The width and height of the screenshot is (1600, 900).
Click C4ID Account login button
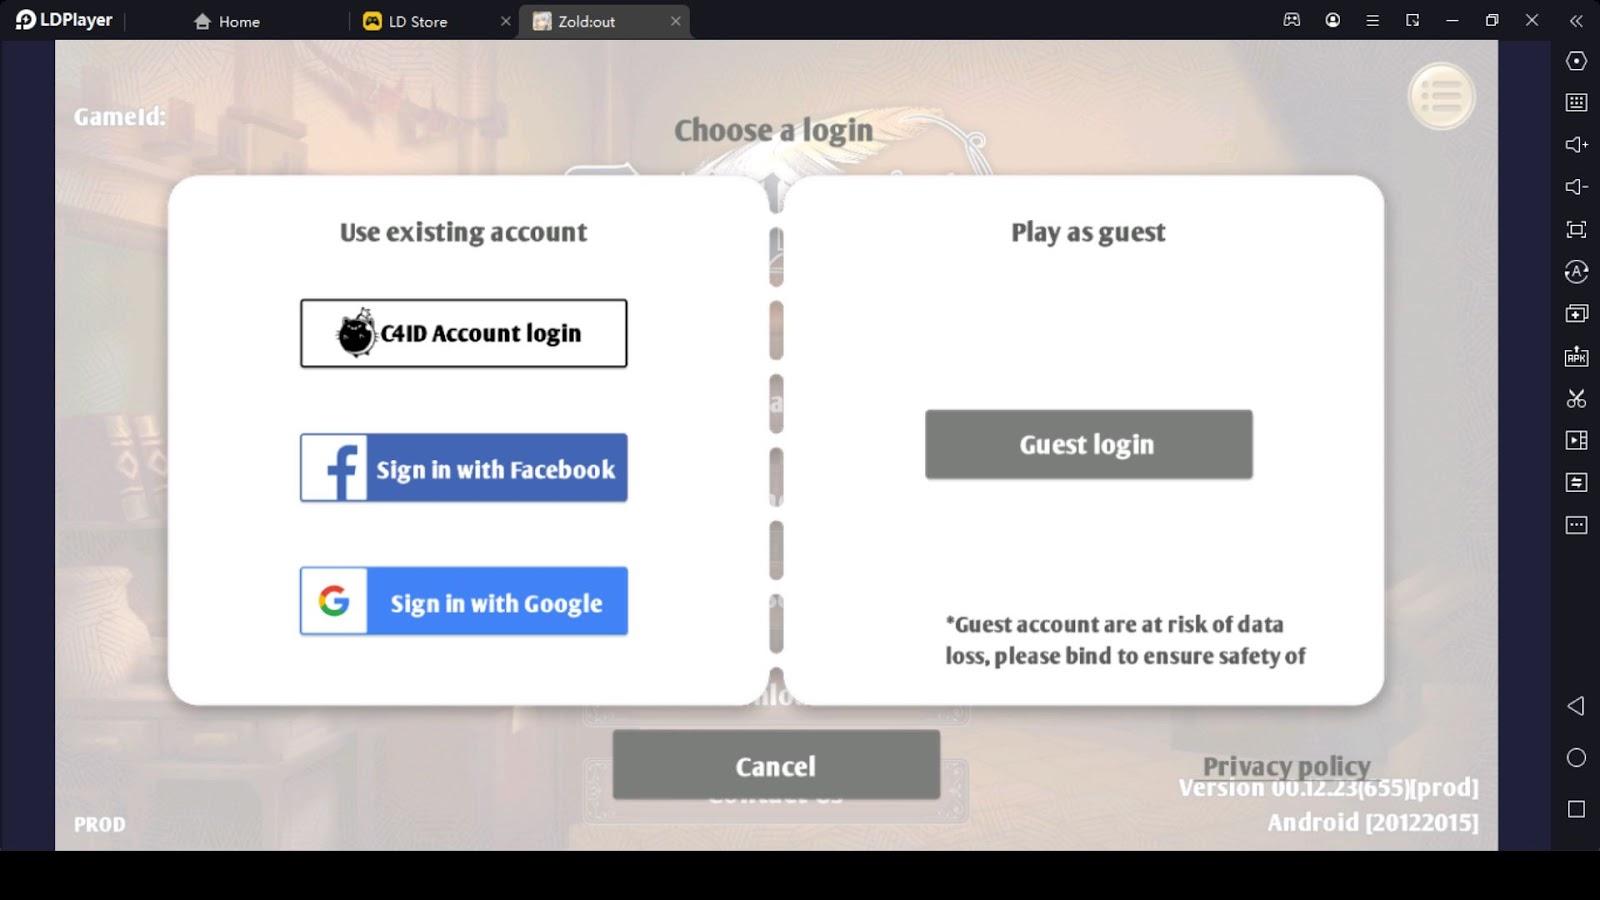(464, 333)
